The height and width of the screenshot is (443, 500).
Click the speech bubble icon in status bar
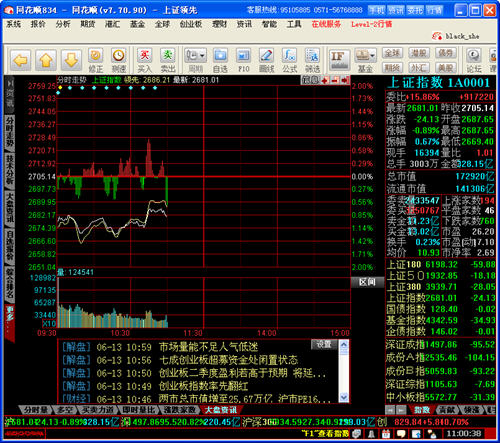pyautogui.click(x=401, y=434)
